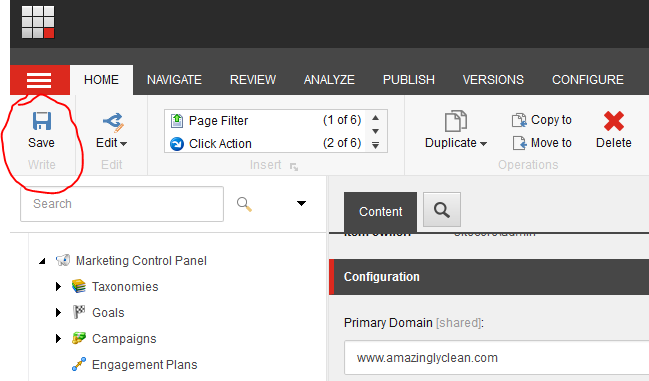Click the Duplicate icon

point(456,122)
